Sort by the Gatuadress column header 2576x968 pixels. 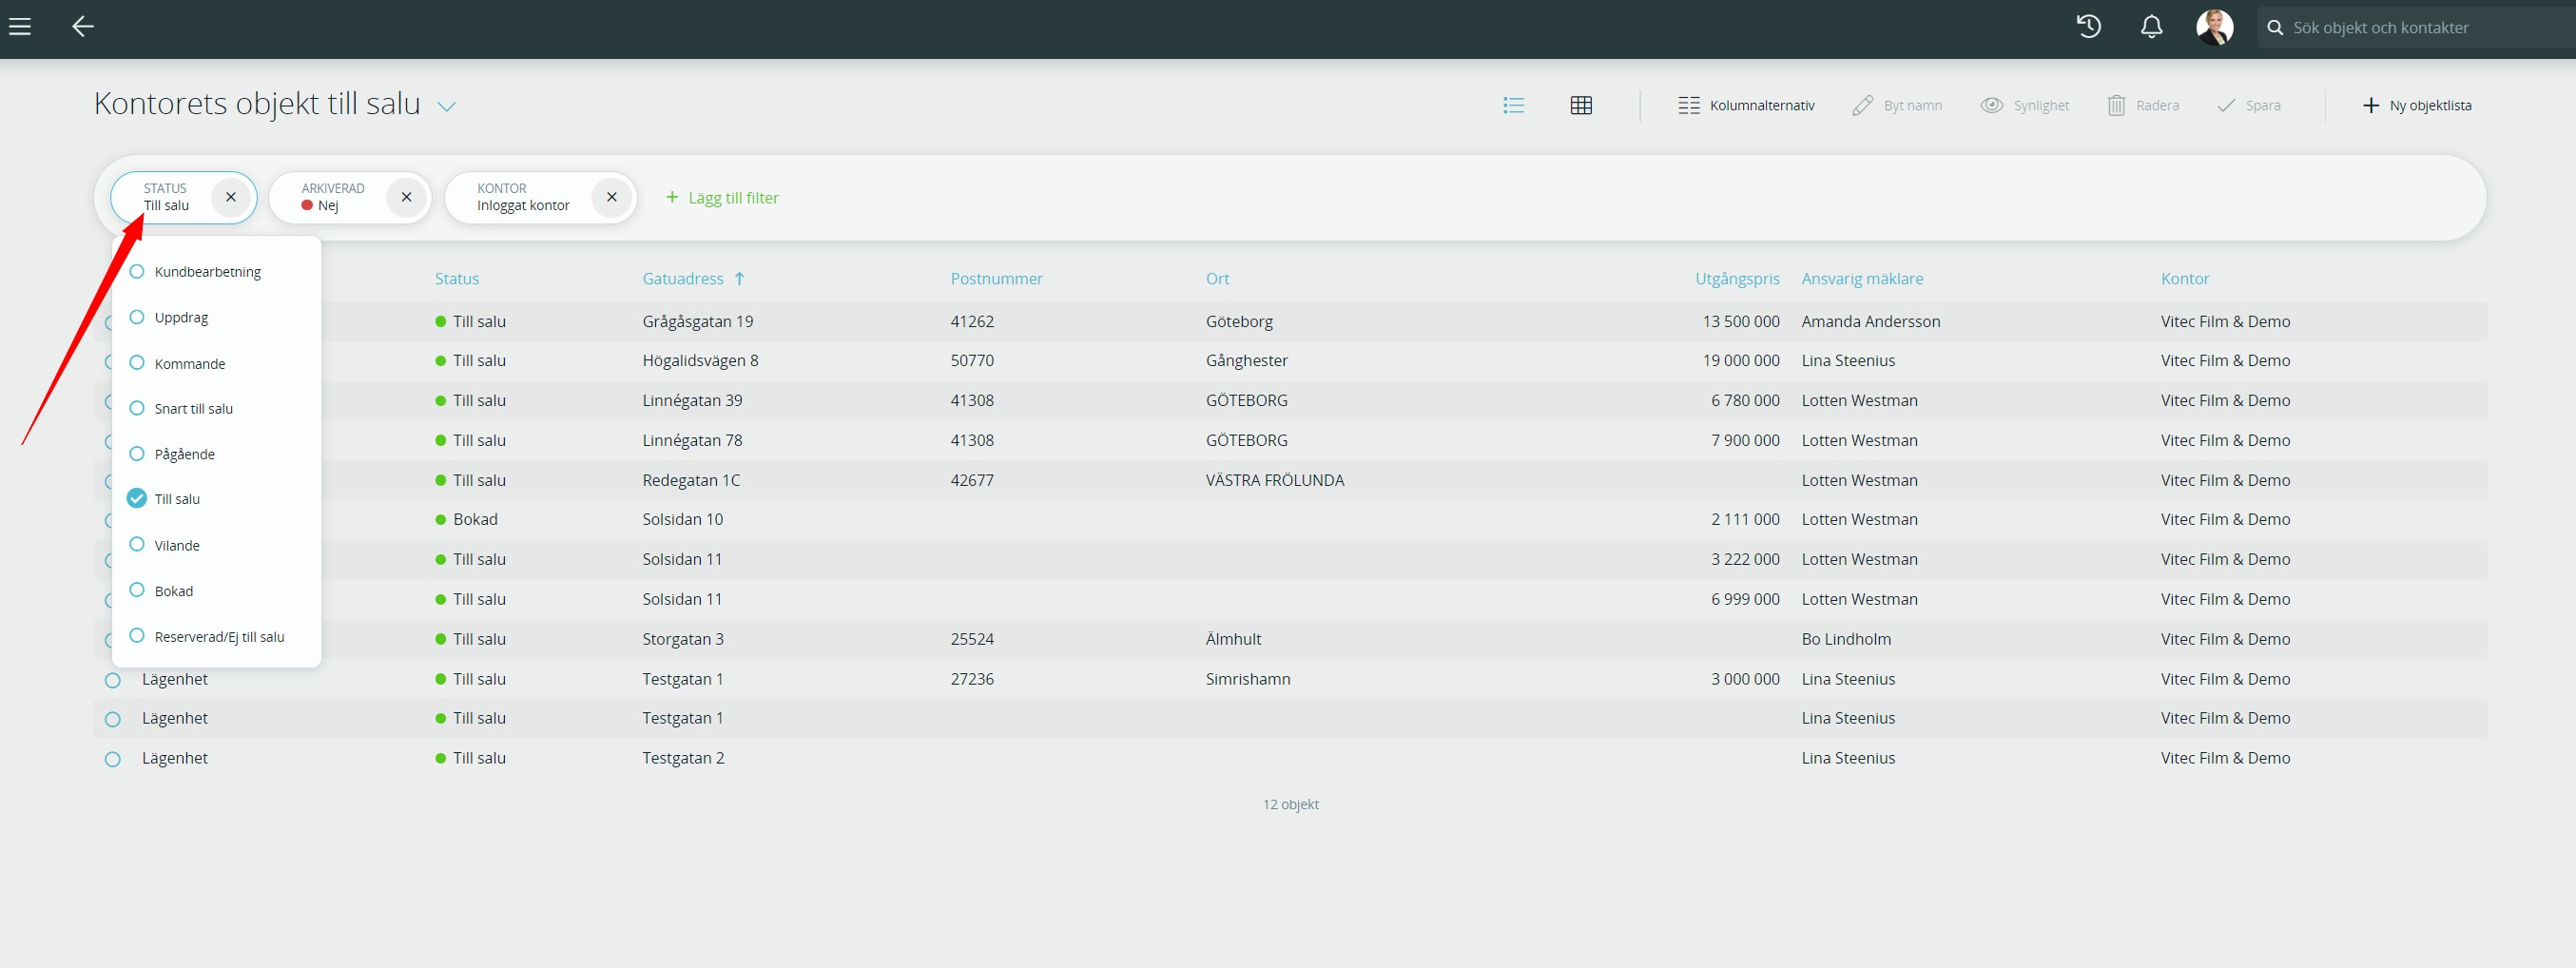683,279
